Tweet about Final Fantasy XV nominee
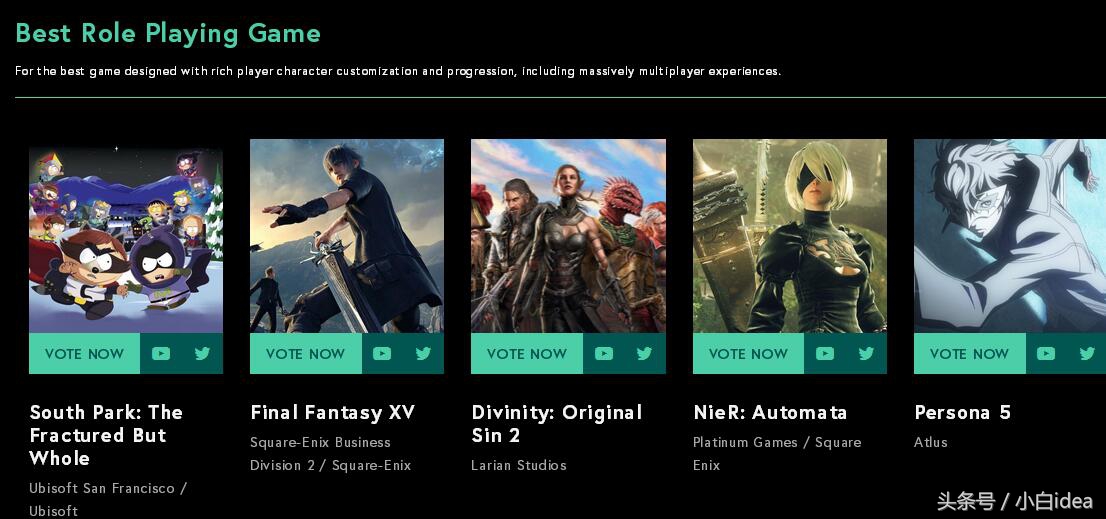This screenshot has height=519, width=1106. pyautogui.click(x=423, y=353)
